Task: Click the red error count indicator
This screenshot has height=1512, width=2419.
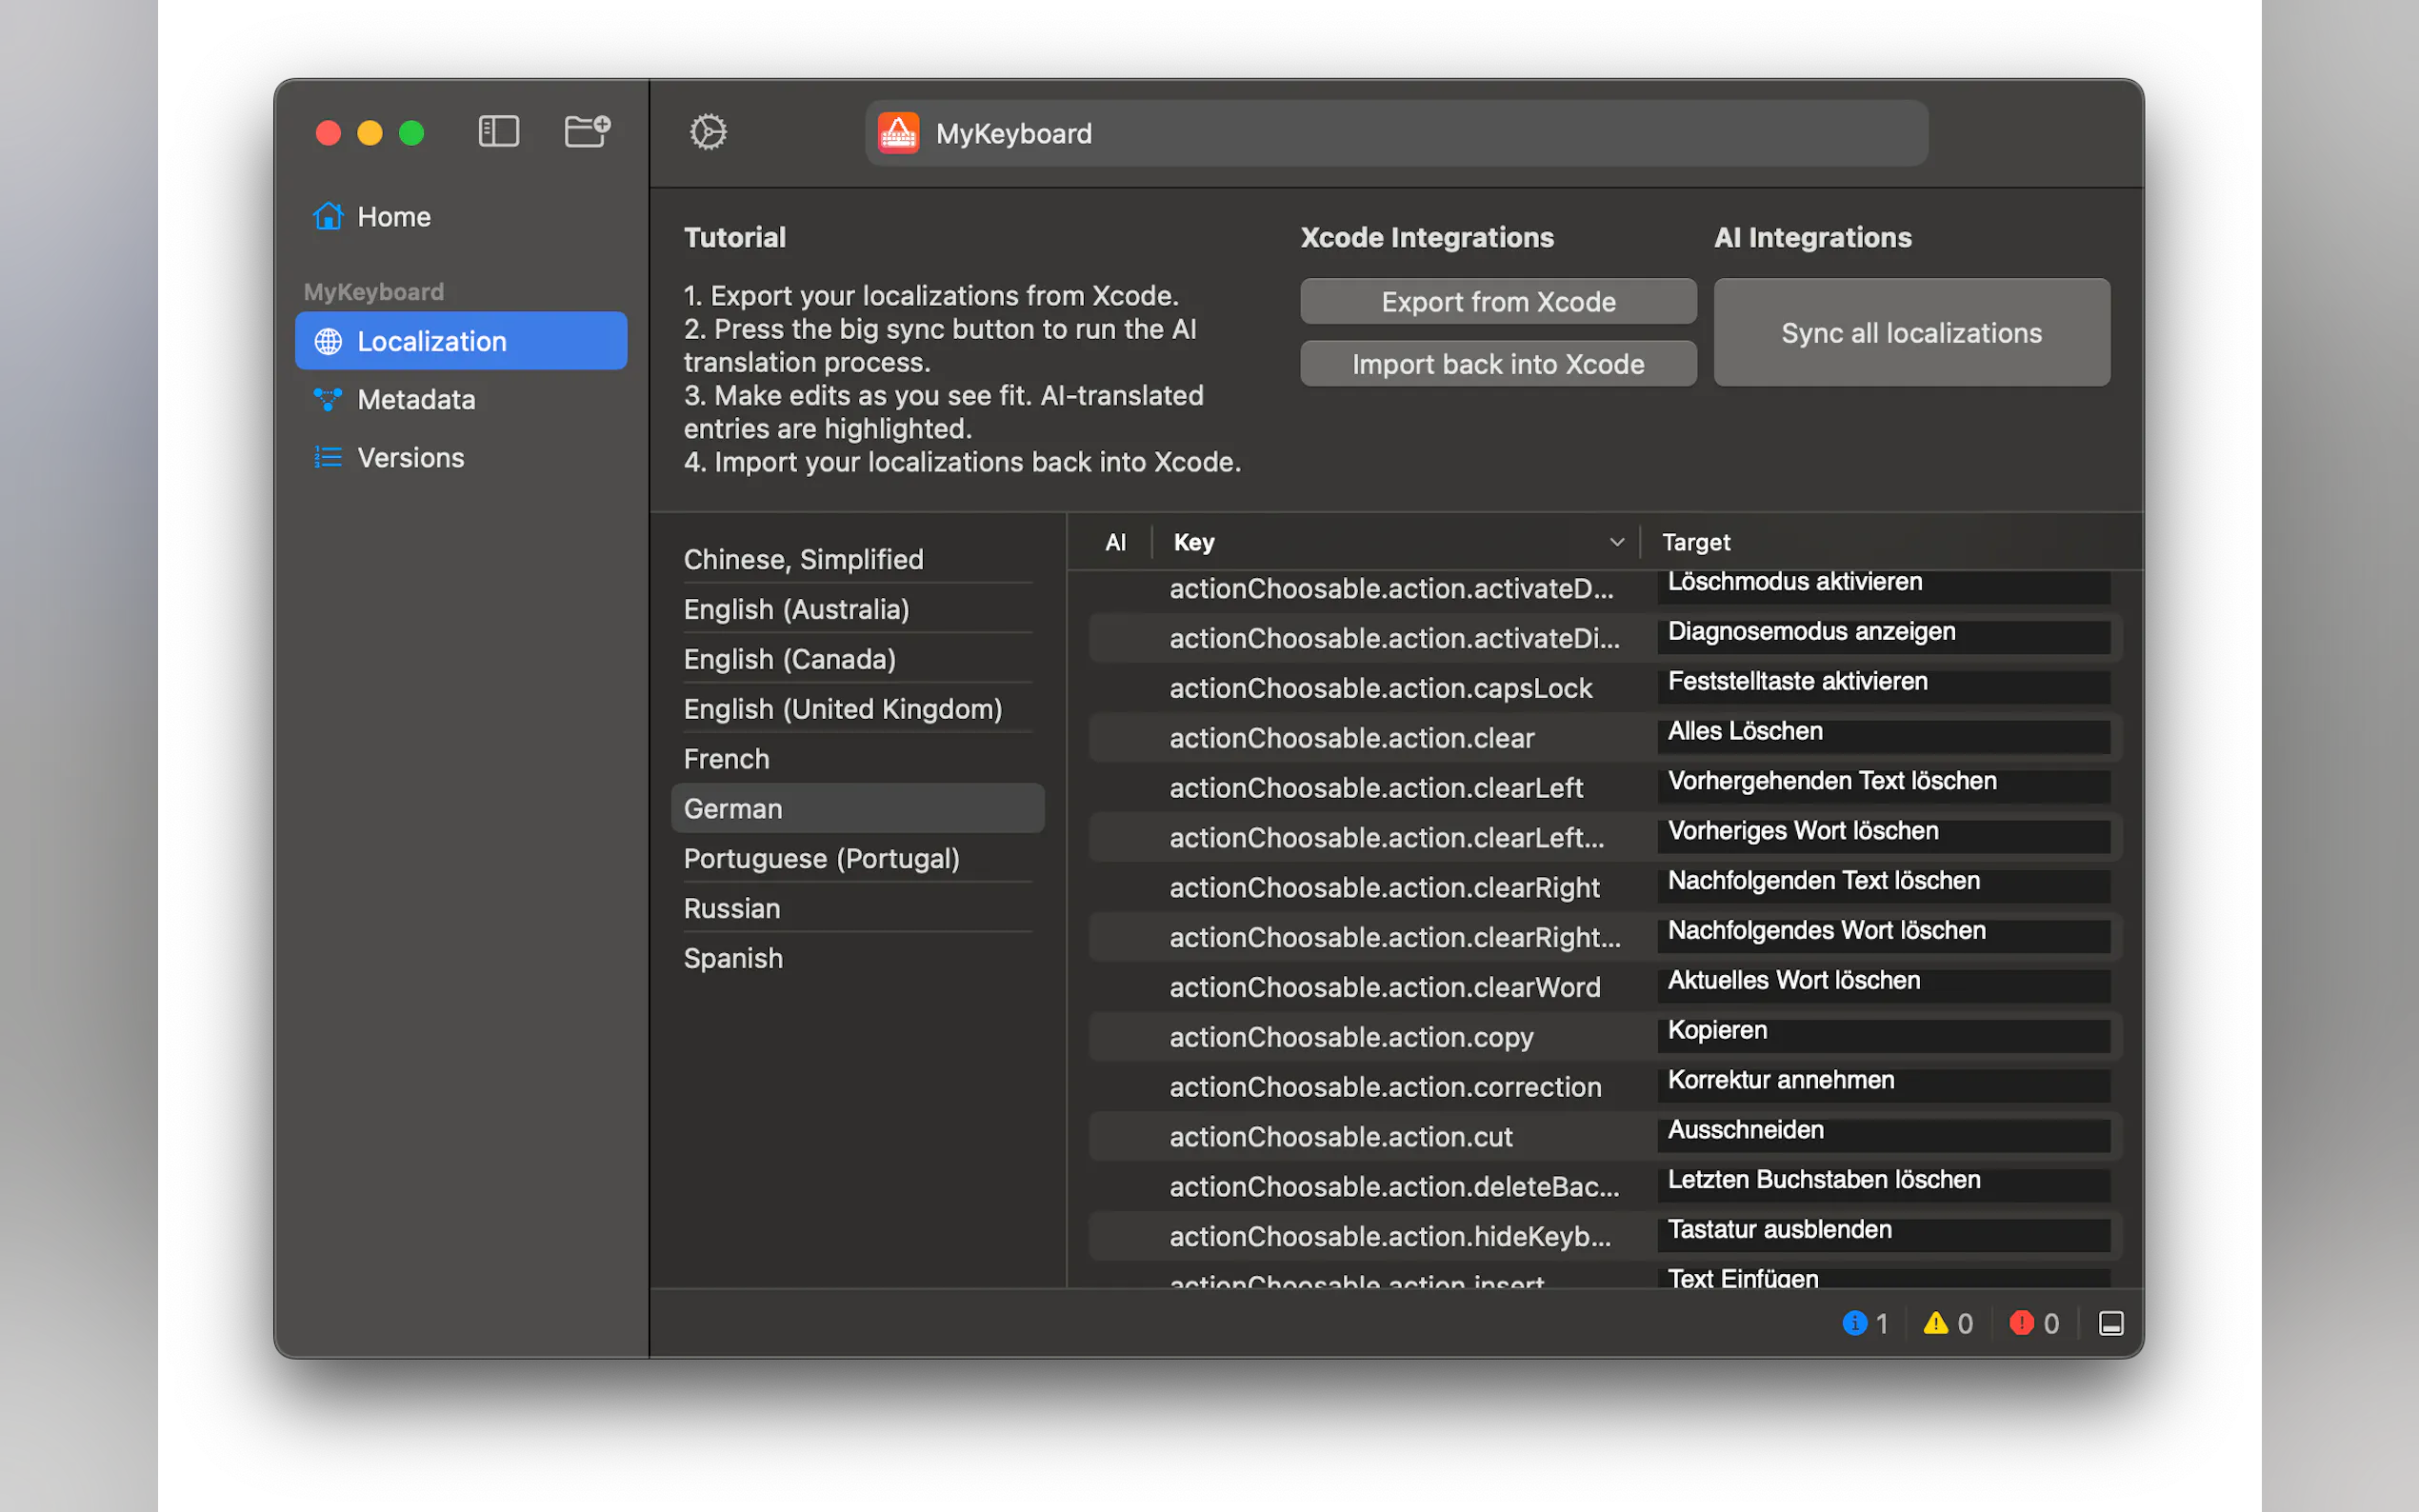Action: (x=2034, y=1323)
